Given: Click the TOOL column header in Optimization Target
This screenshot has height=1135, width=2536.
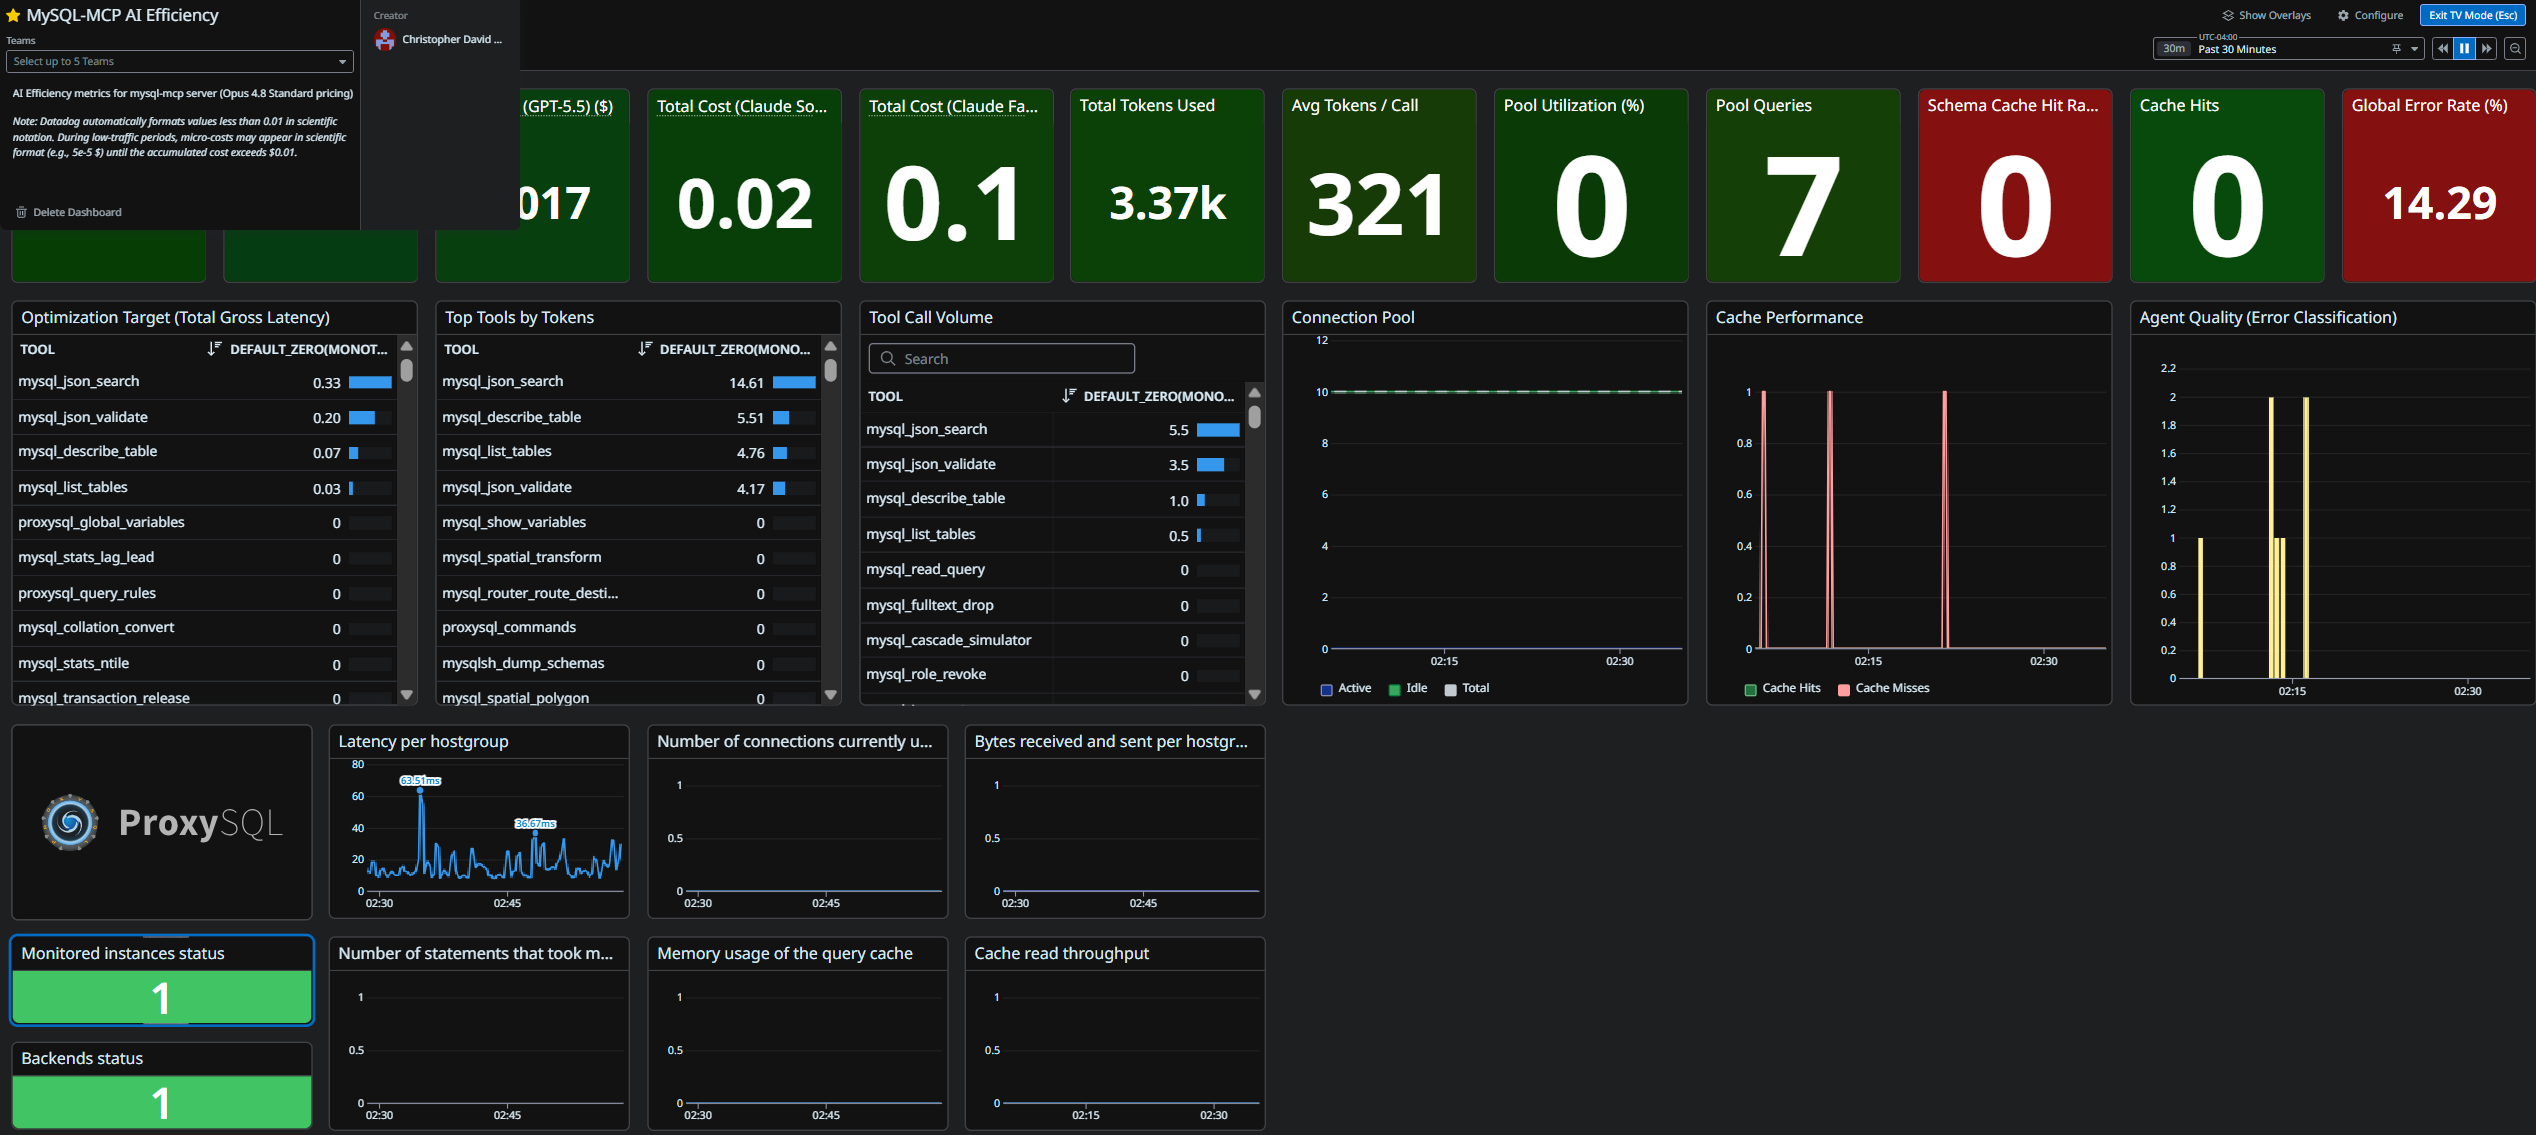Looking at the screenshot, I should pos(38,349).
